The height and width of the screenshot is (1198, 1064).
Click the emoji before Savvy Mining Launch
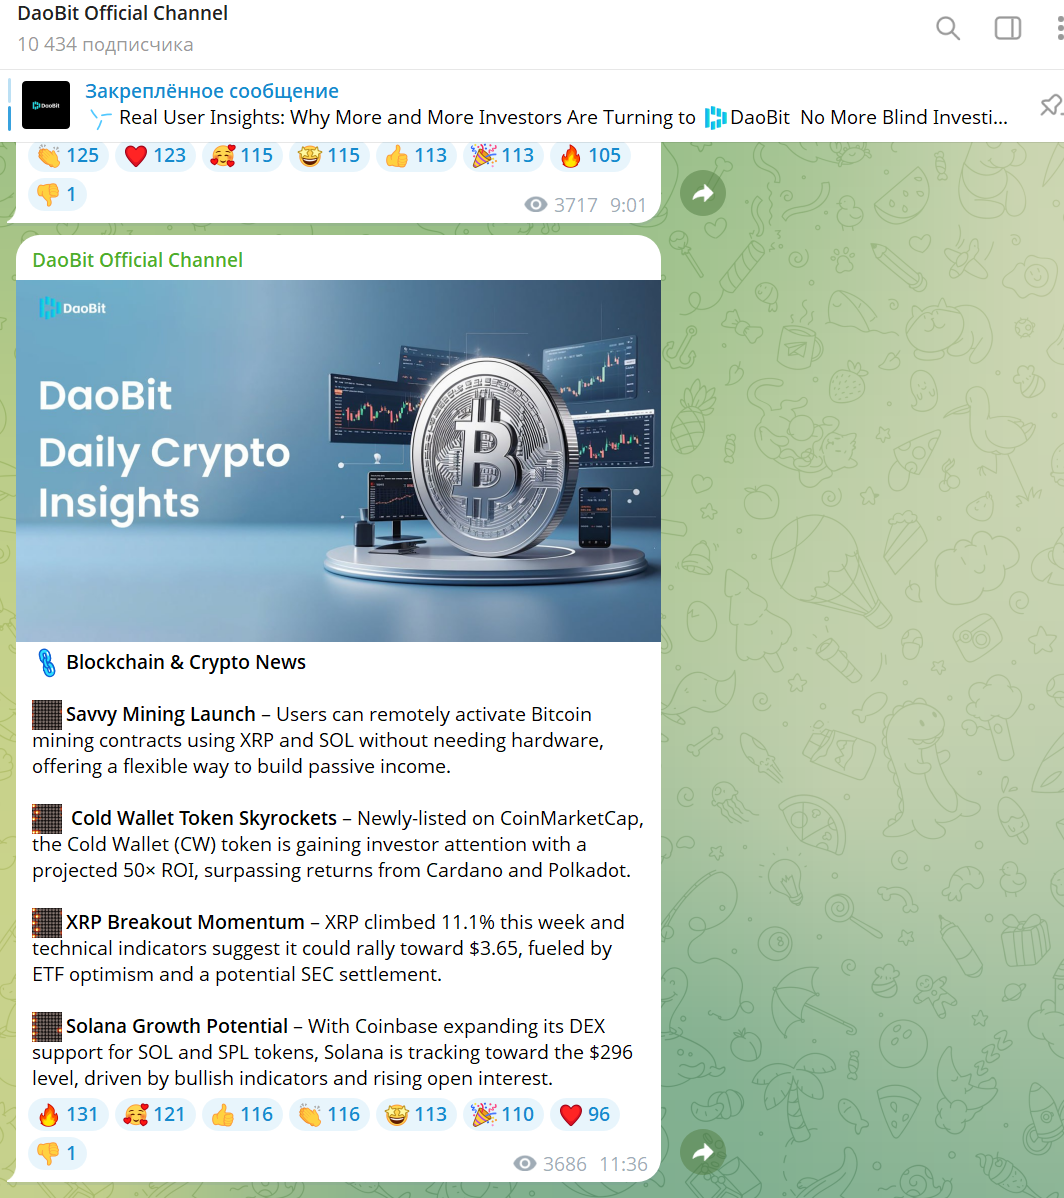pyautogui.click(x=47, y=715)
